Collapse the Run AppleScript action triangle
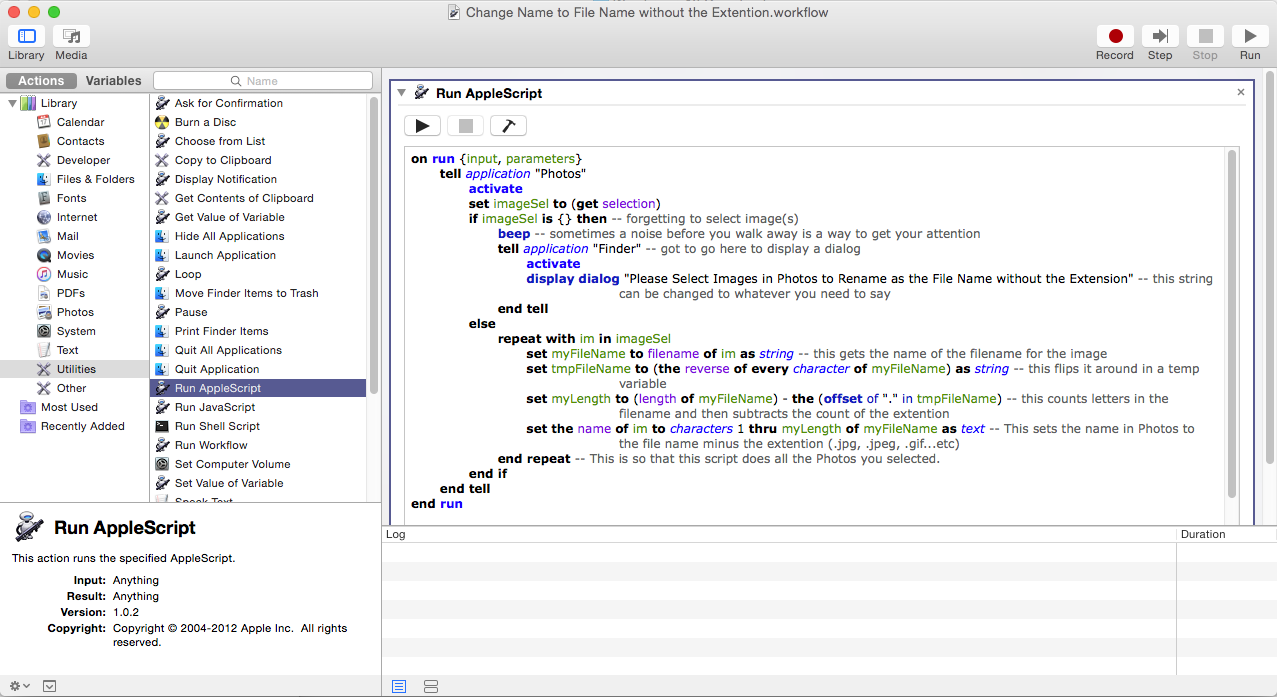The image size is (1277, 697). tap(402, 93)
